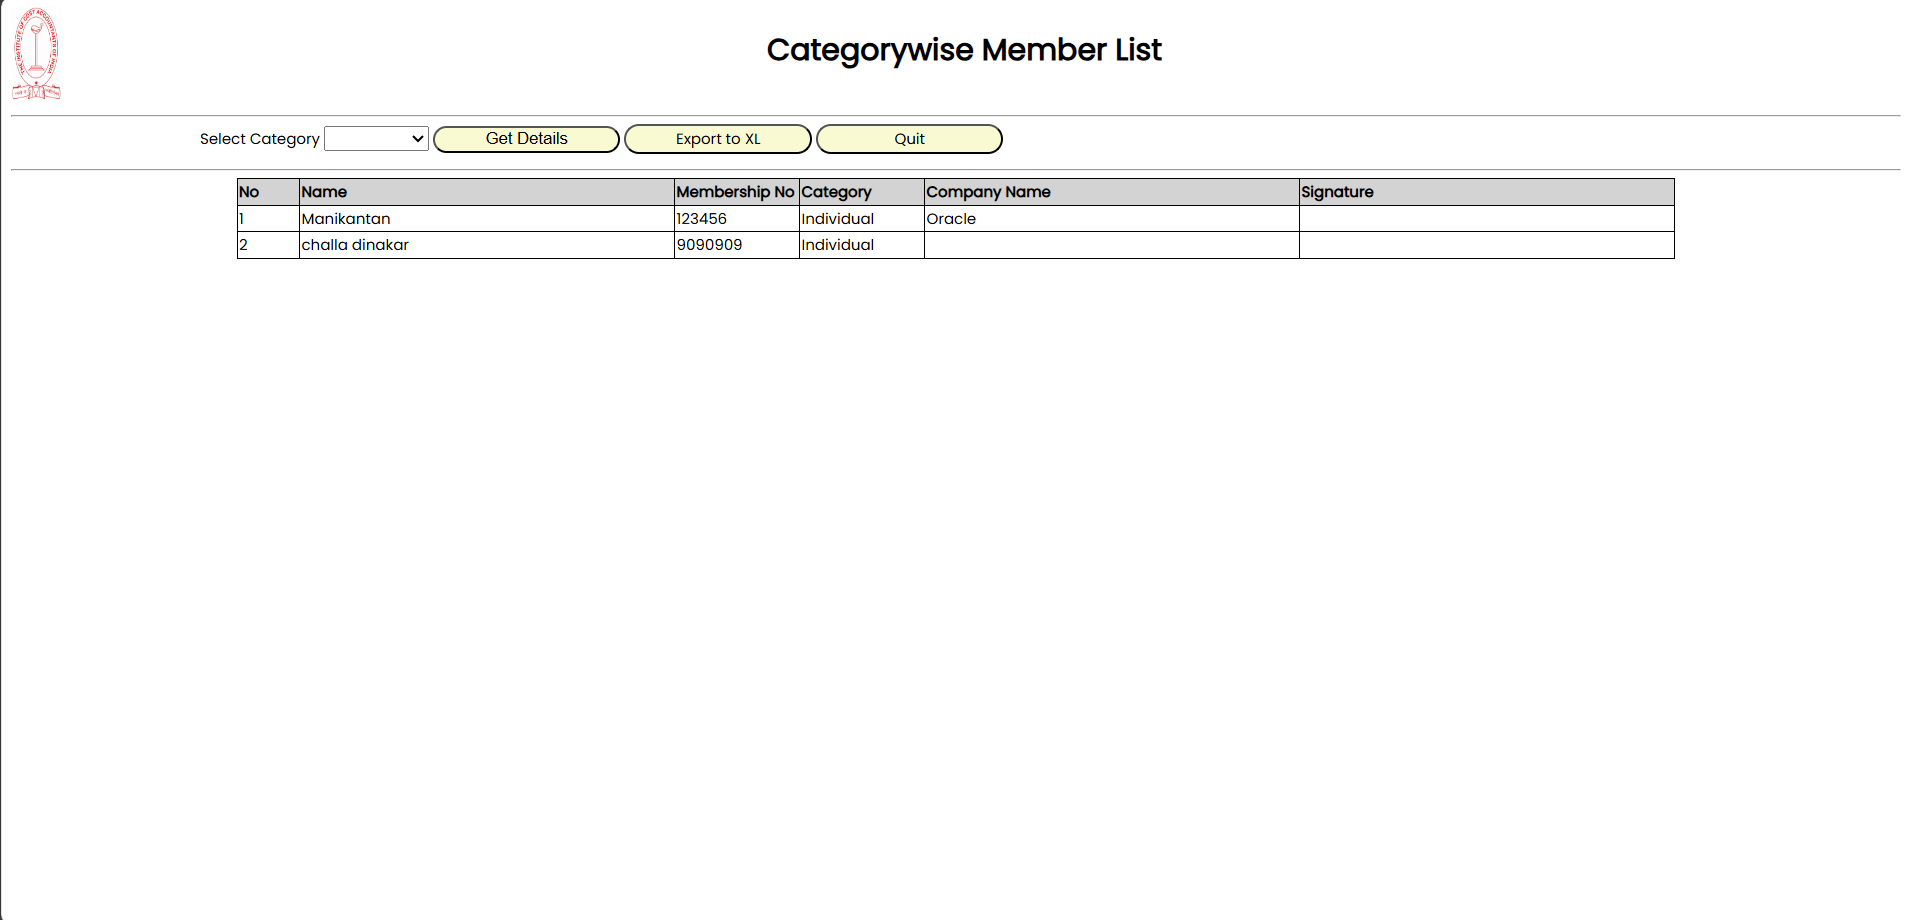Select the Manikantan name cell
The width and height of the screenshot is (1907, 920).
click(346, 219)
